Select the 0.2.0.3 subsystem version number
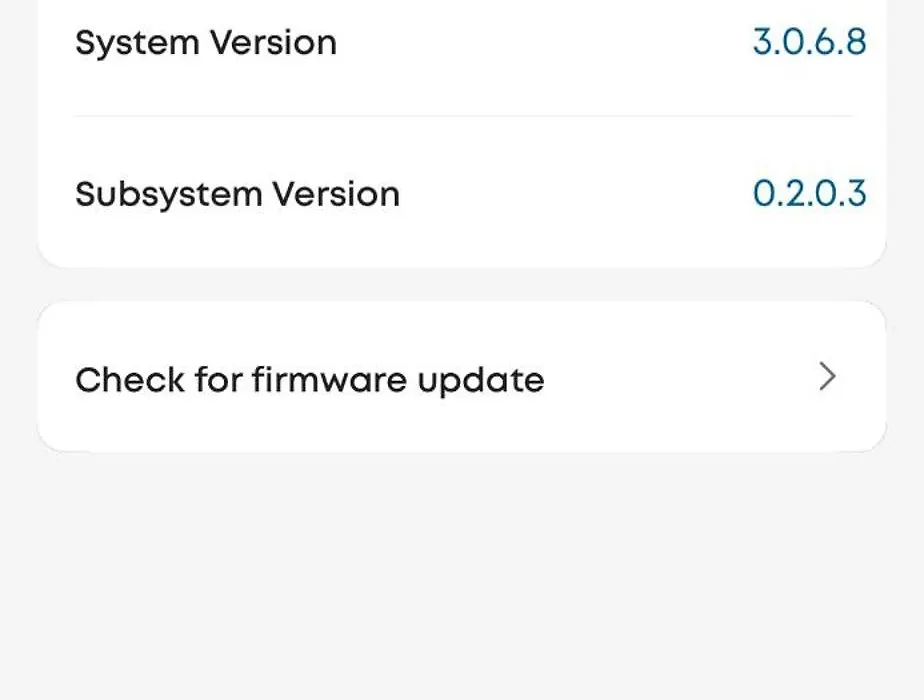924x700 pixels. point(809,193)
